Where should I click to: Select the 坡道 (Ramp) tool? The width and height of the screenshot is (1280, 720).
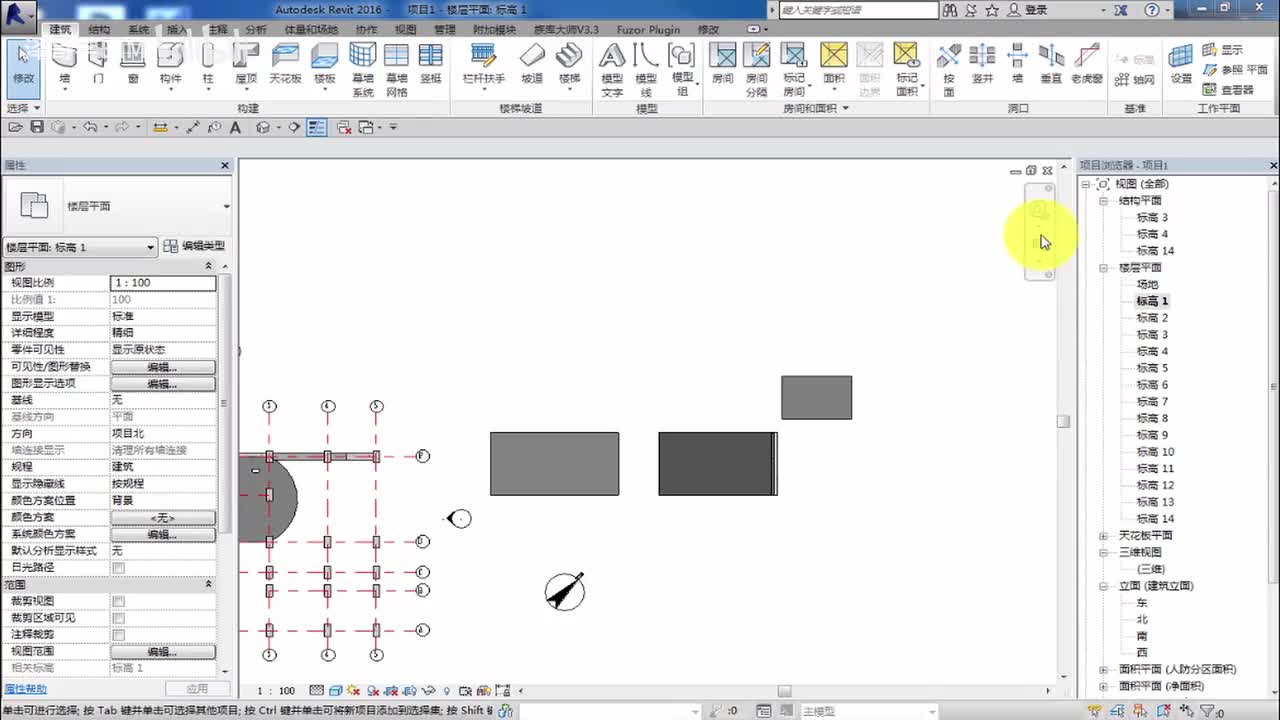pyautogui.click(x=532, y=63)
